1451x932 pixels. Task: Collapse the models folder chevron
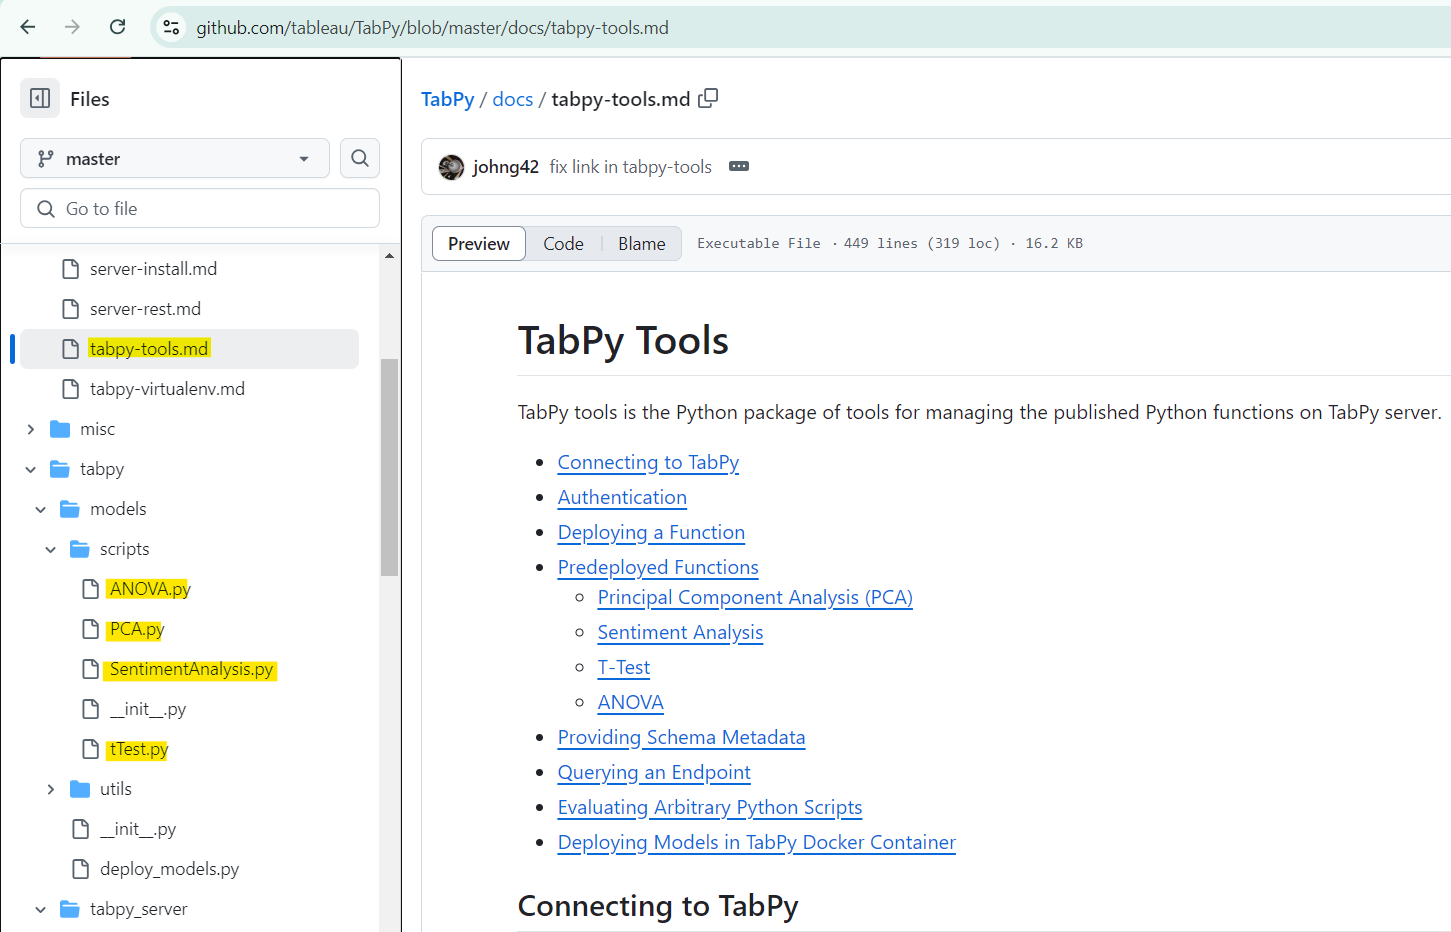click(41, 509)
